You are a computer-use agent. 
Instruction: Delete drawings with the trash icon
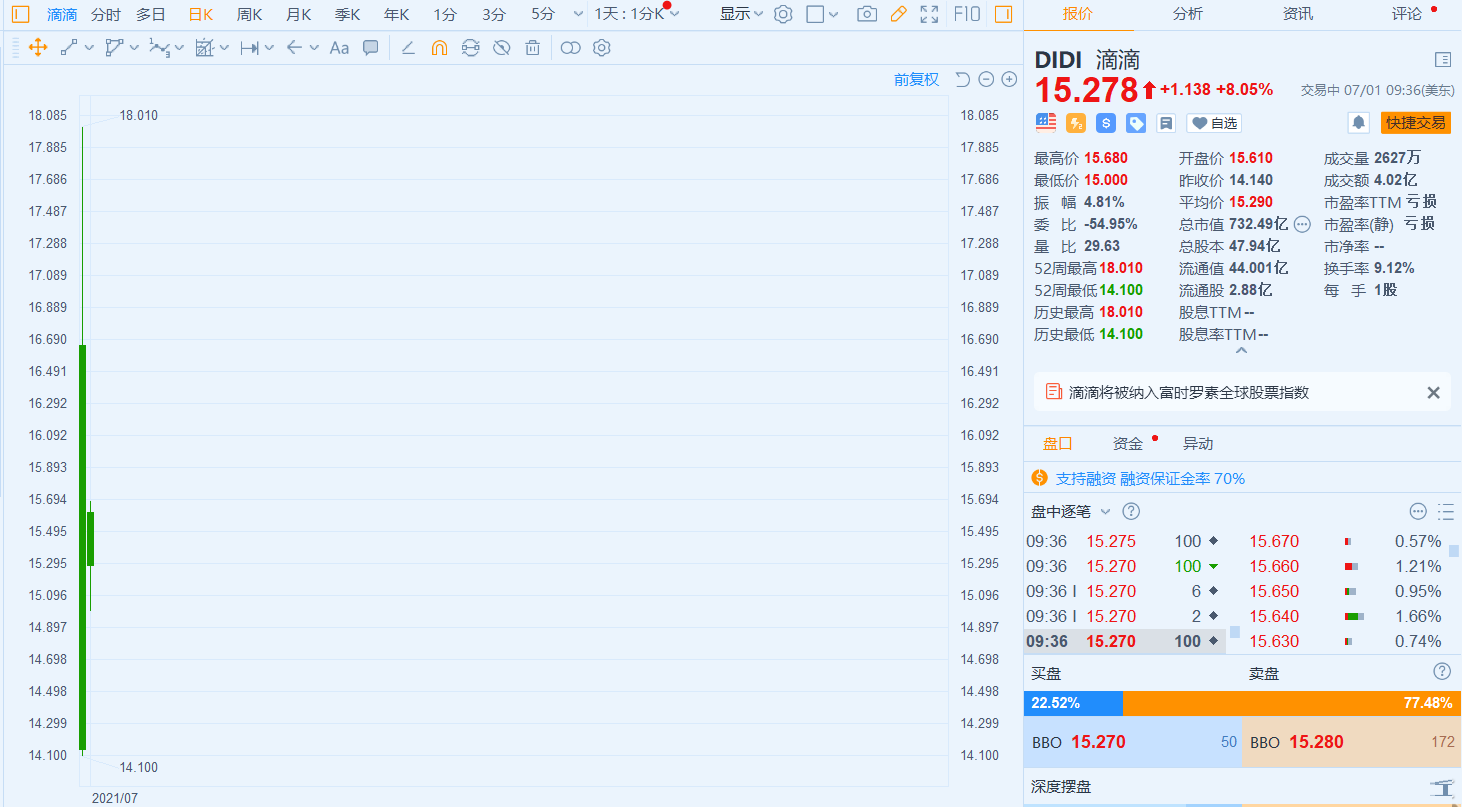tap(533, 48)
